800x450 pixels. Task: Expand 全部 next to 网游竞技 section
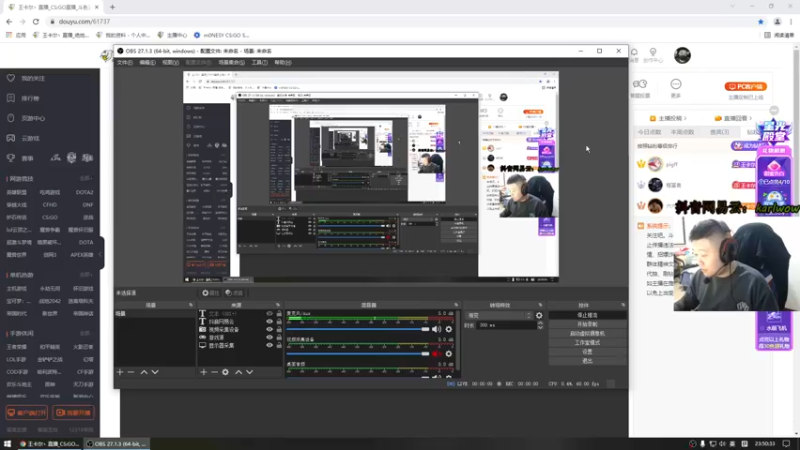pos(86,179)
